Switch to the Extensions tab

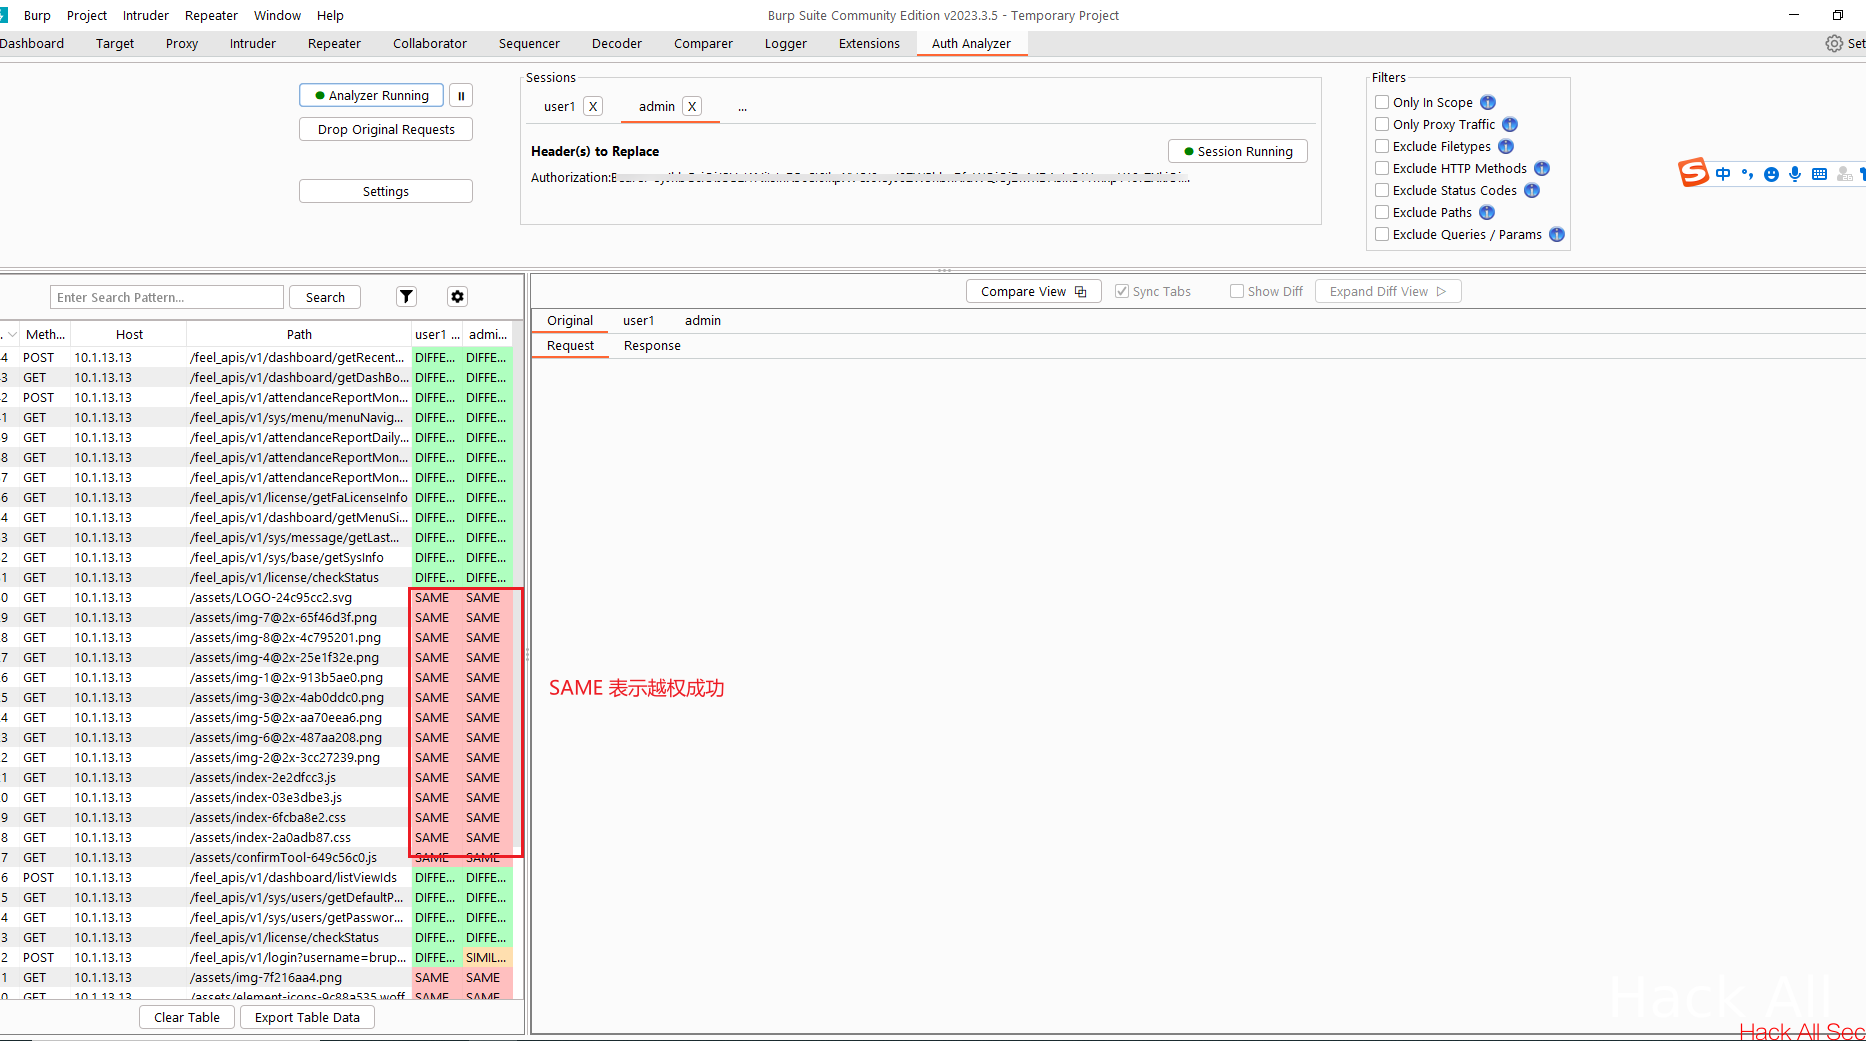[869, 44]
